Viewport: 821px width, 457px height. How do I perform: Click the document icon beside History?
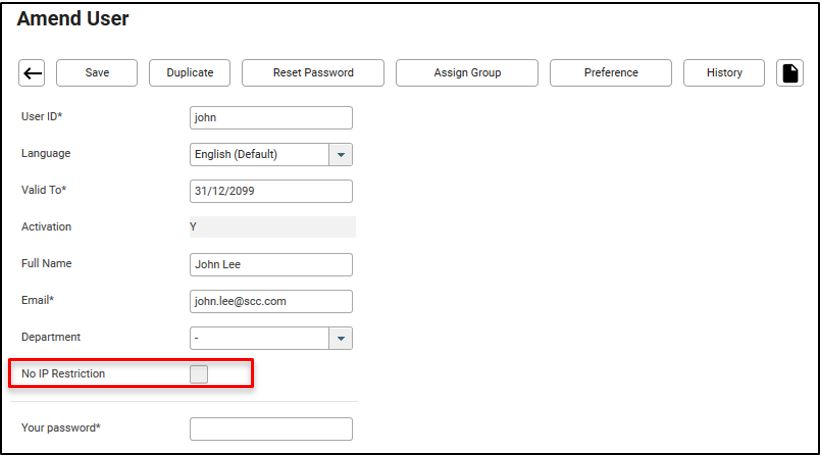pos(790,73)
